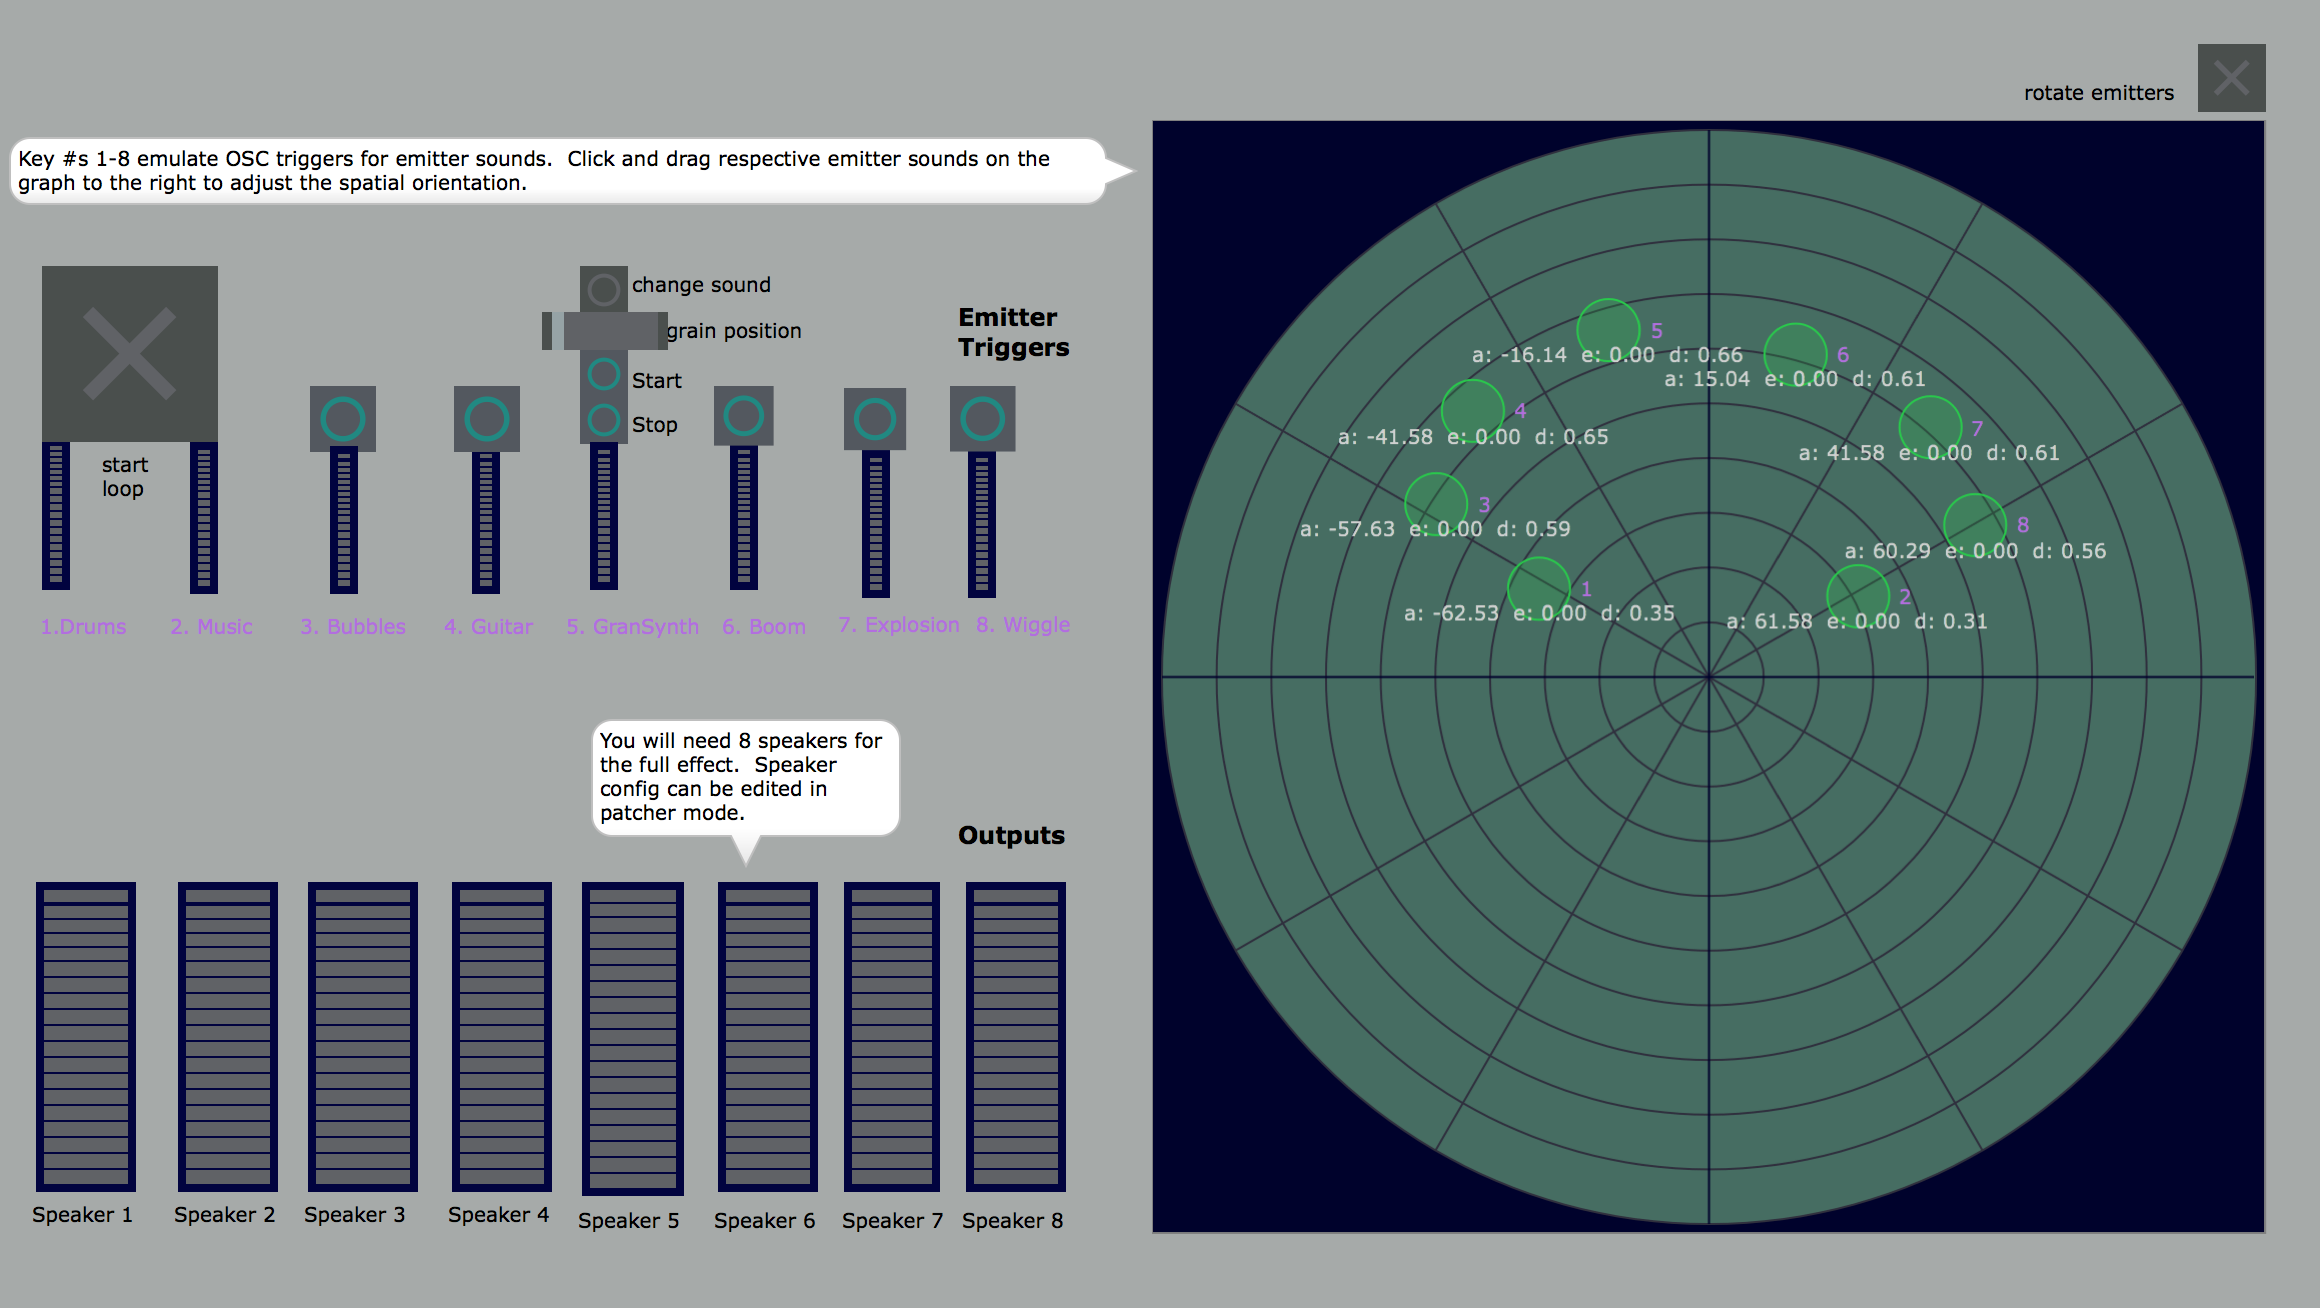Click the 3. Bubbles label
Screen dimensions: 2320x1308
point(353,627)
